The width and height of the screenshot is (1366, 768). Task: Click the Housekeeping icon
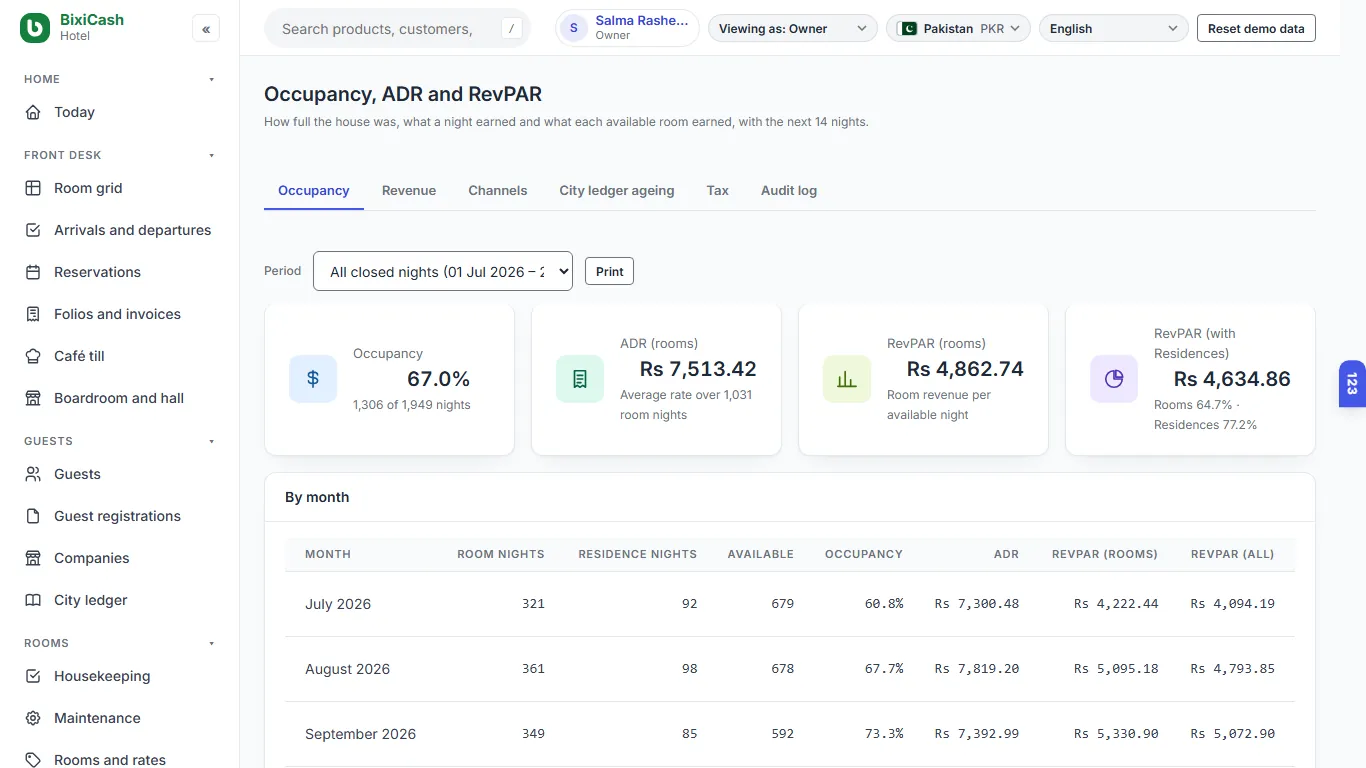(x=33, y=676)
